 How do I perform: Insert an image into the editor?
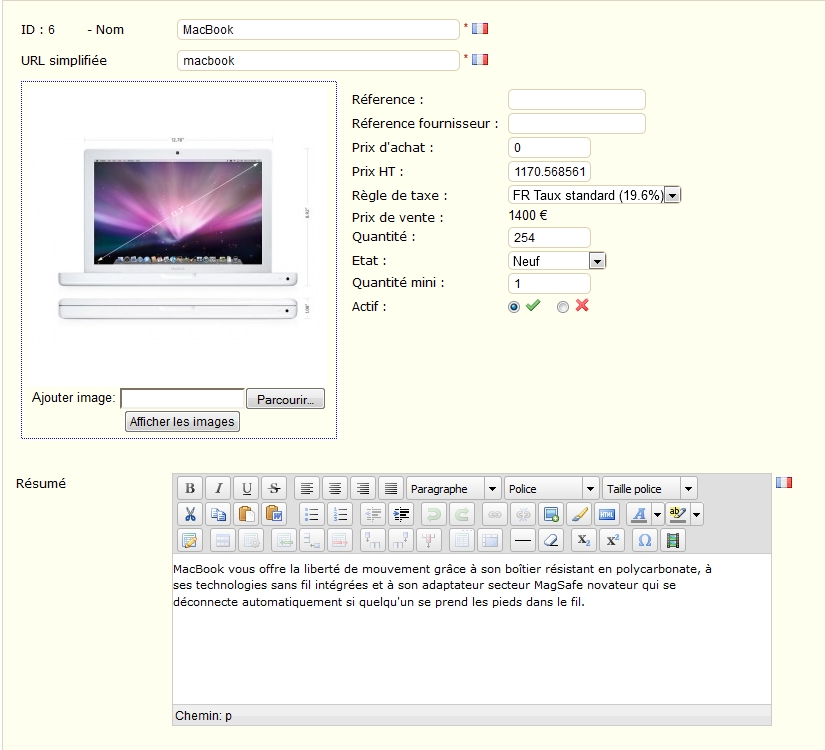tap(551, 514)
